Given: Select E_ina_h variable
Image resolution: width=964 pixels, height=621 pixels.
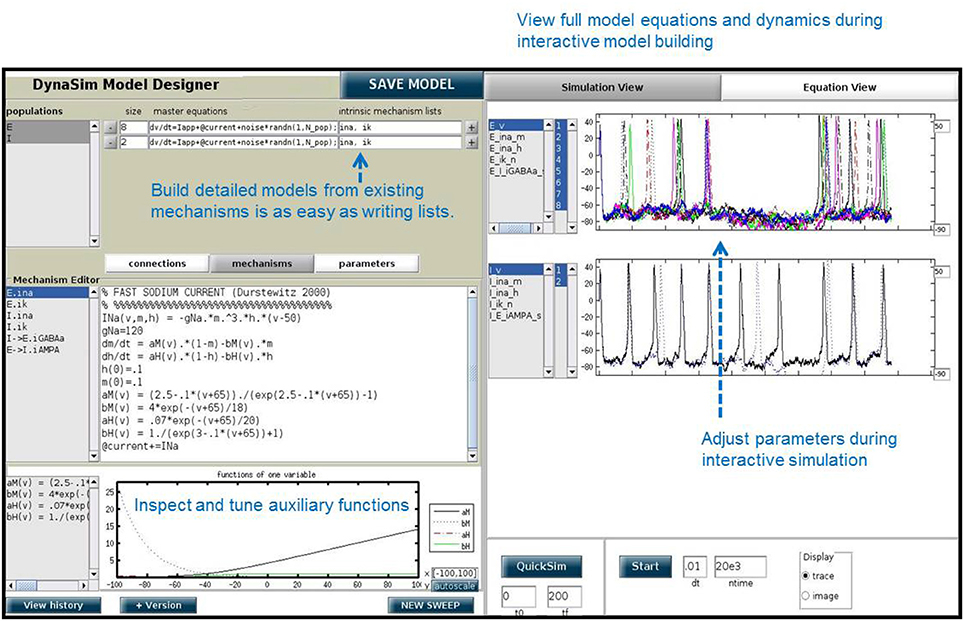Looking at the screenshot, I should [x=516, y=148].
